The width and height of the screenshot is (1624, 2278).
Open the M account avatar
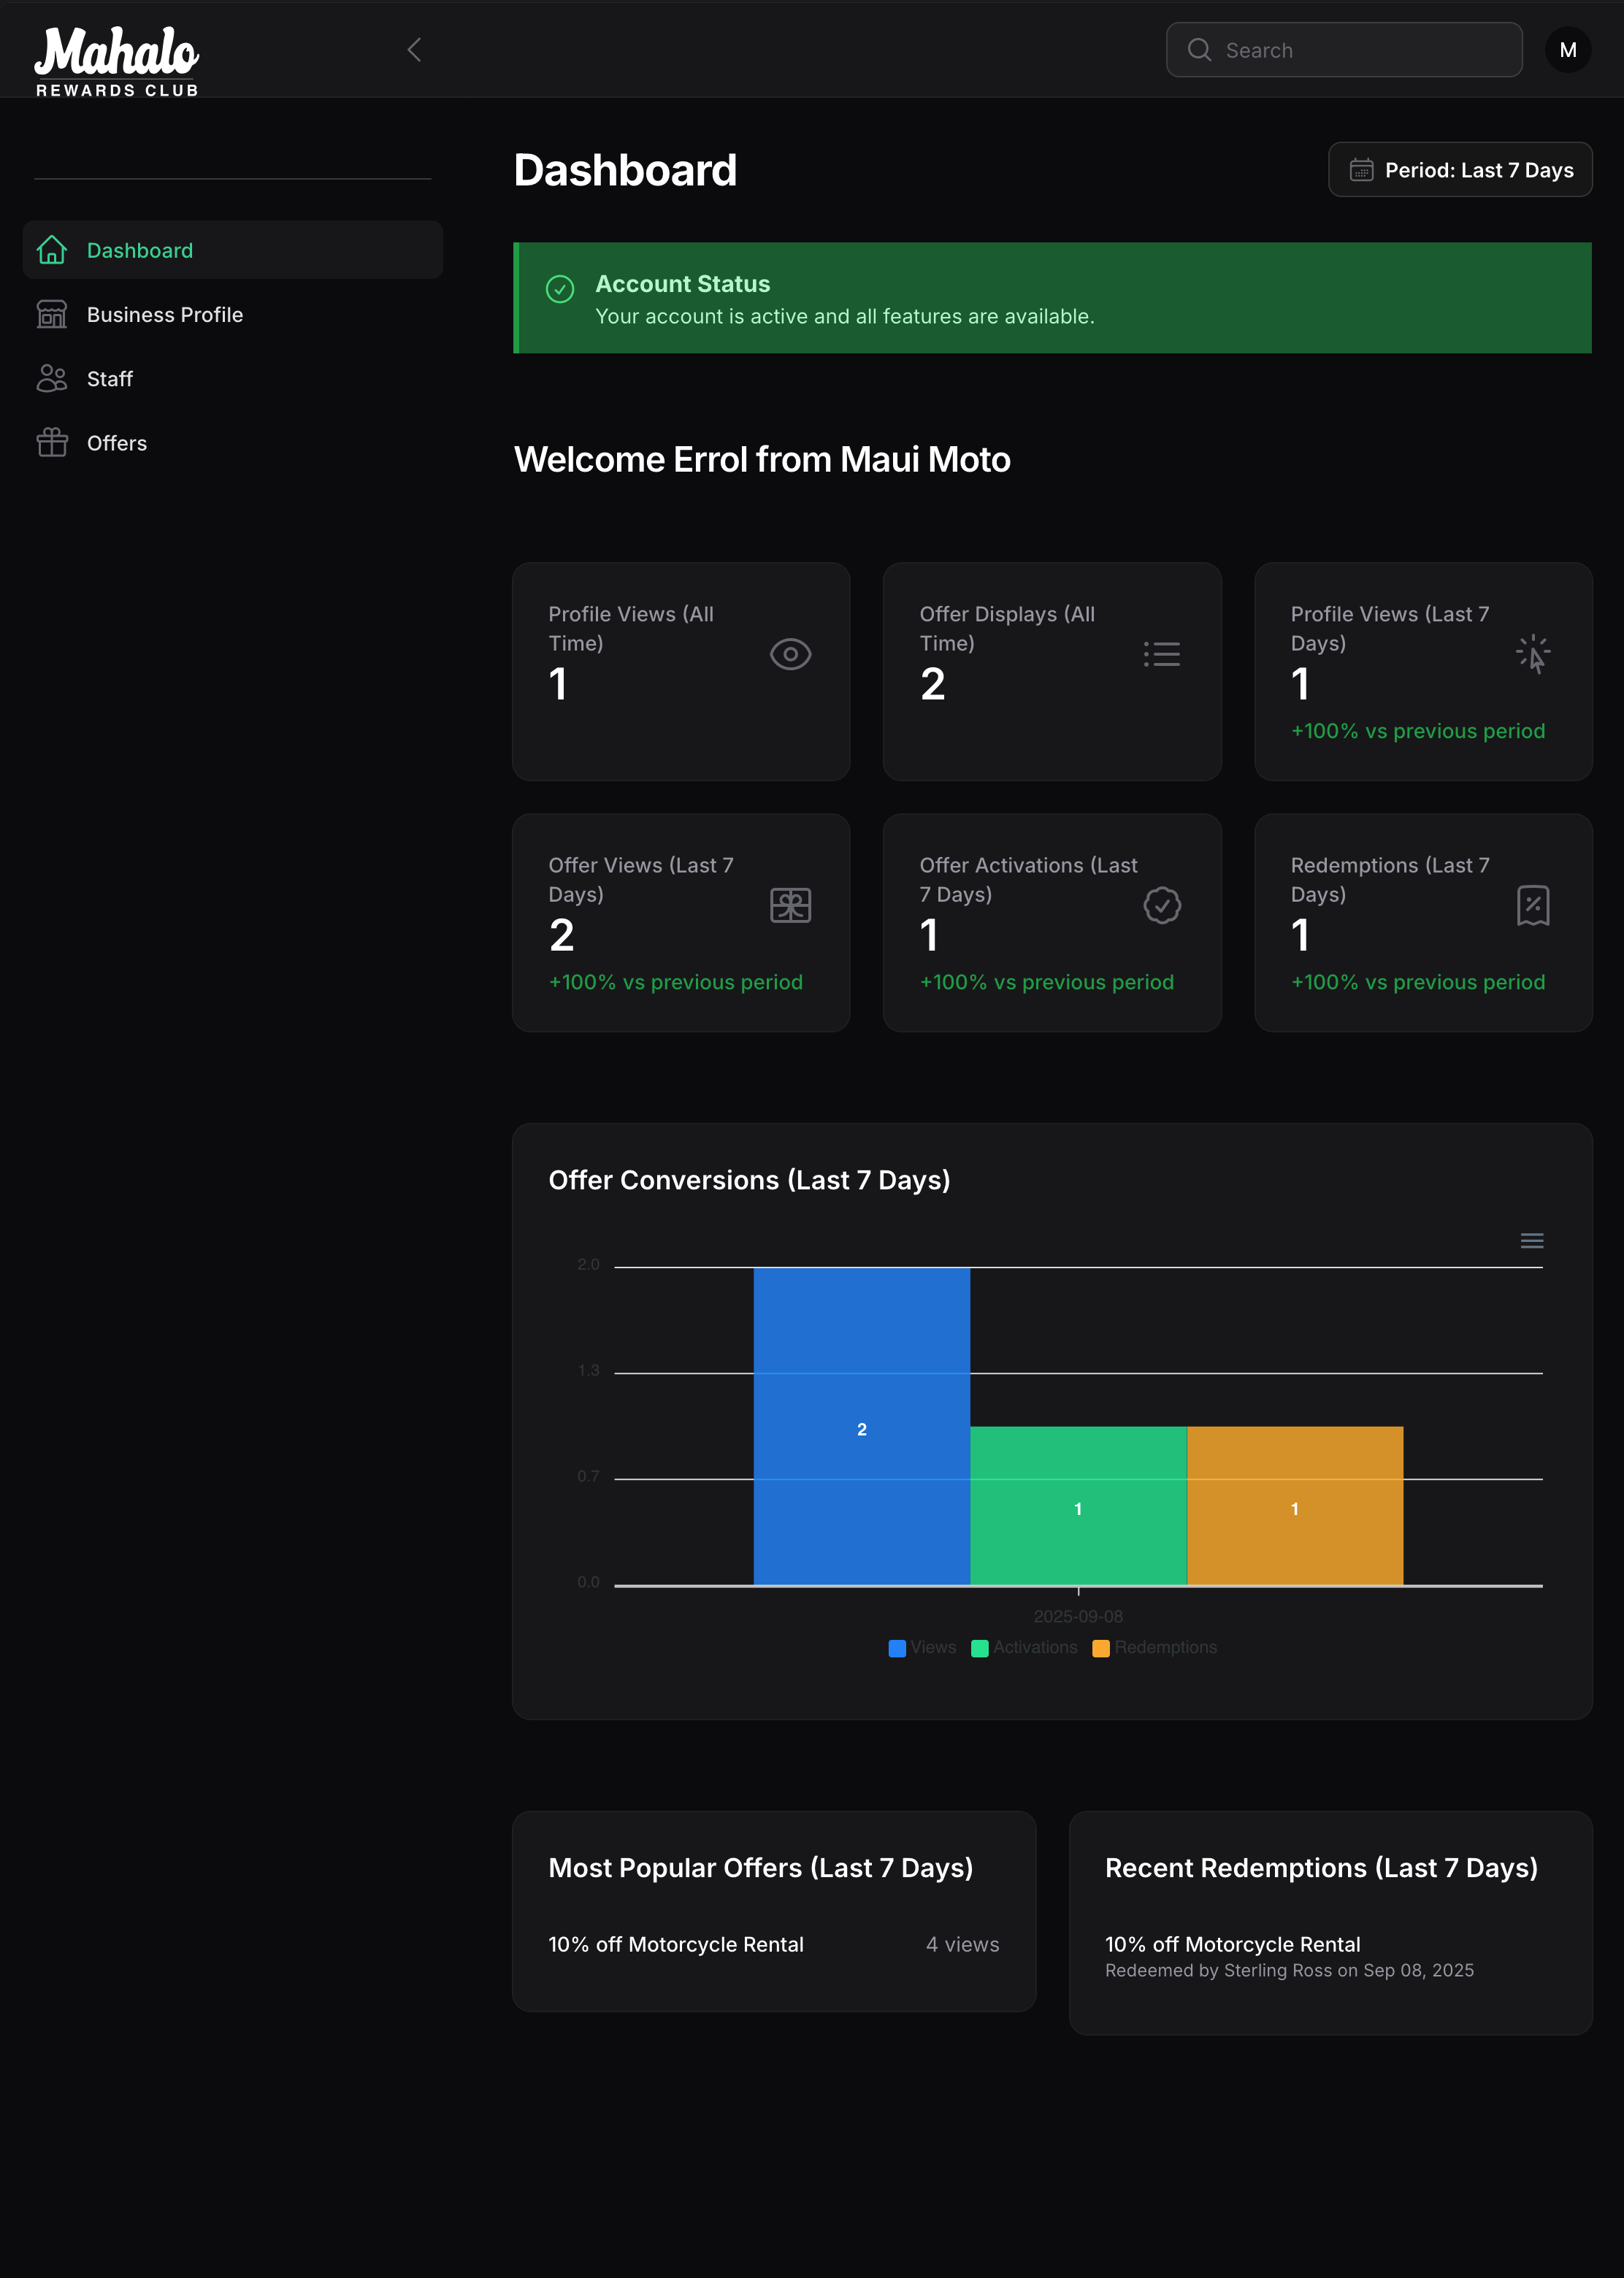coord(1567,49)
